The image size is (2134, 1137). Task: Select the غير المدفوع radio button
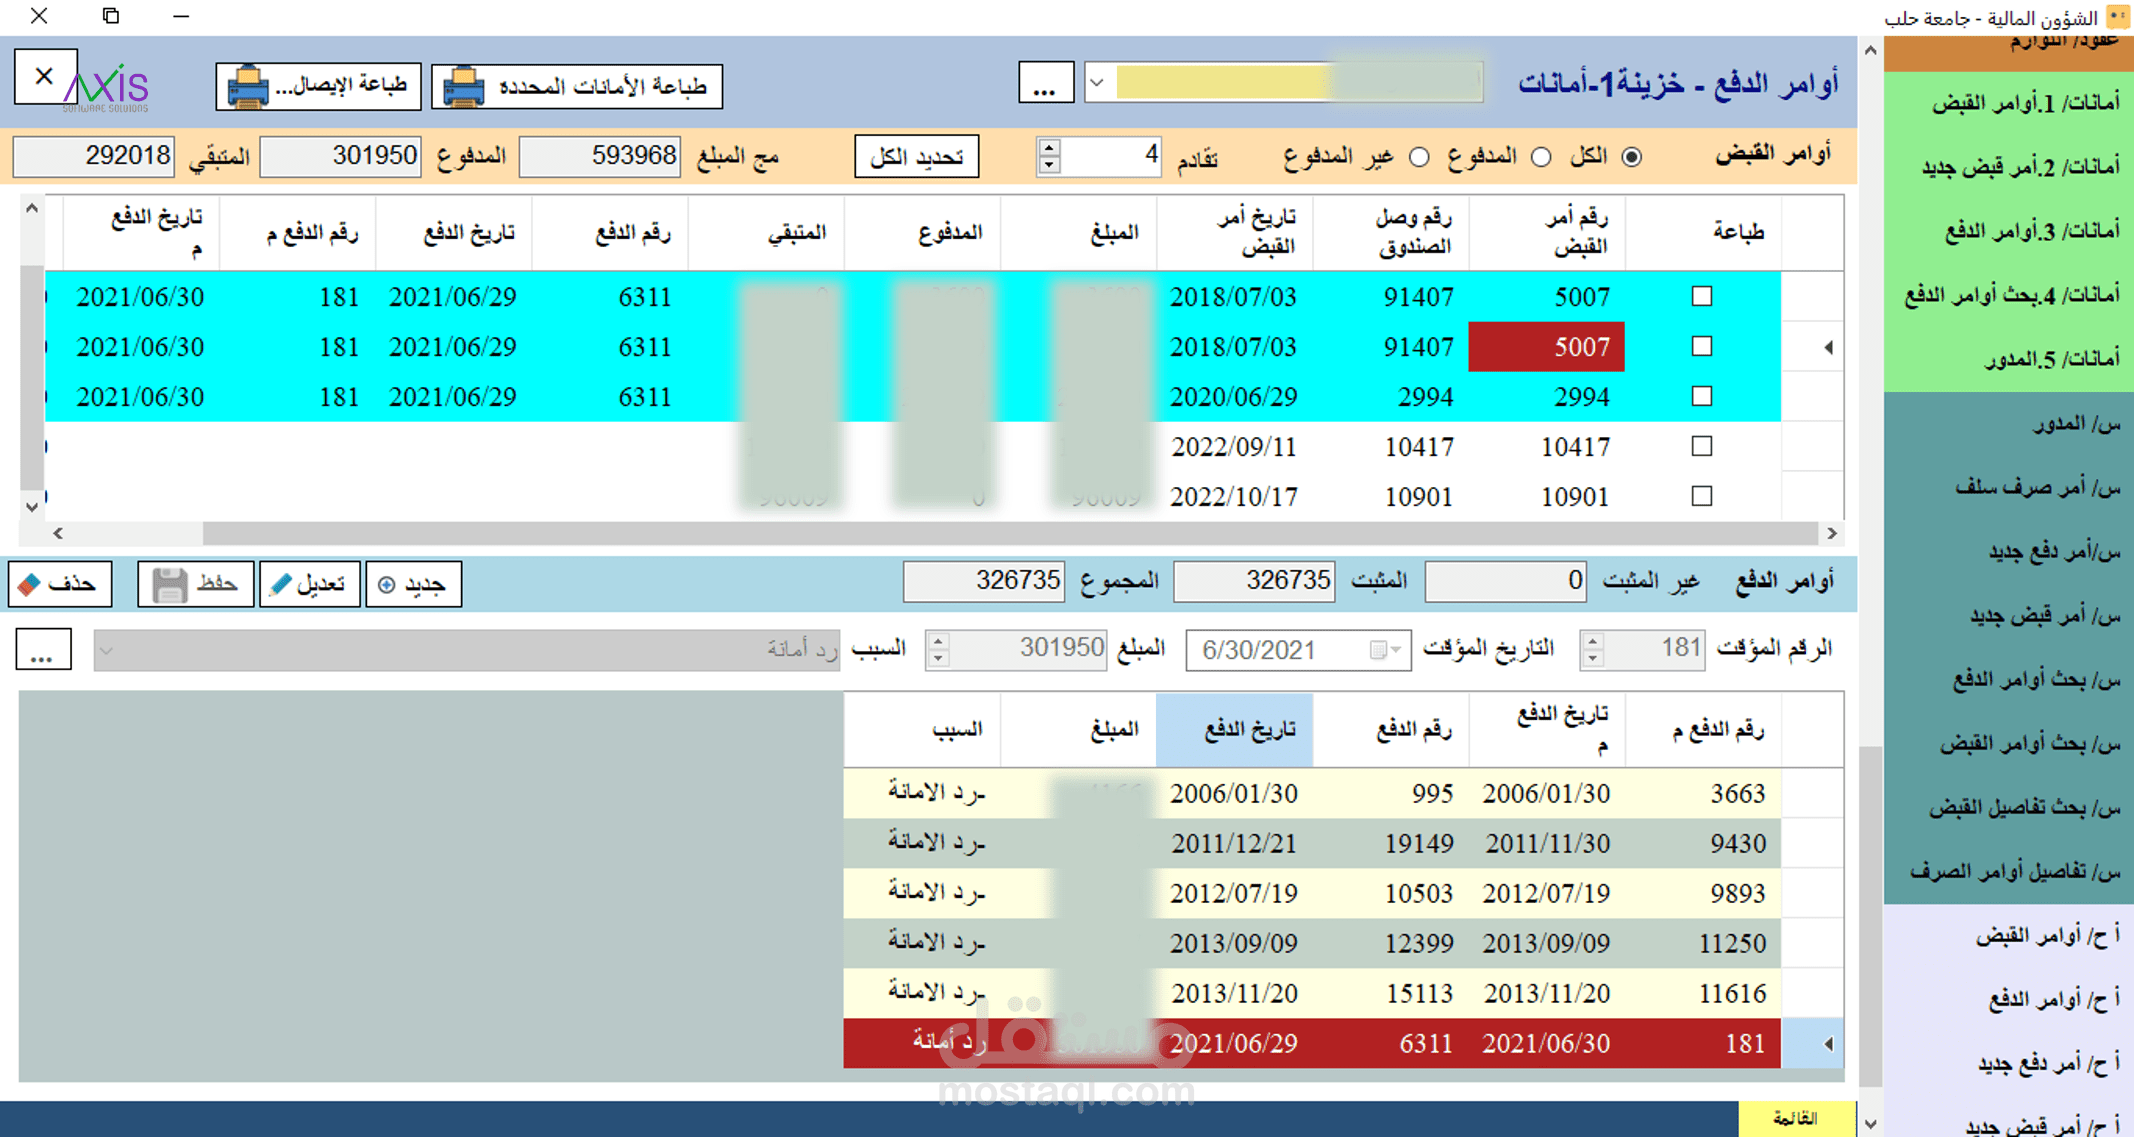1419,157
